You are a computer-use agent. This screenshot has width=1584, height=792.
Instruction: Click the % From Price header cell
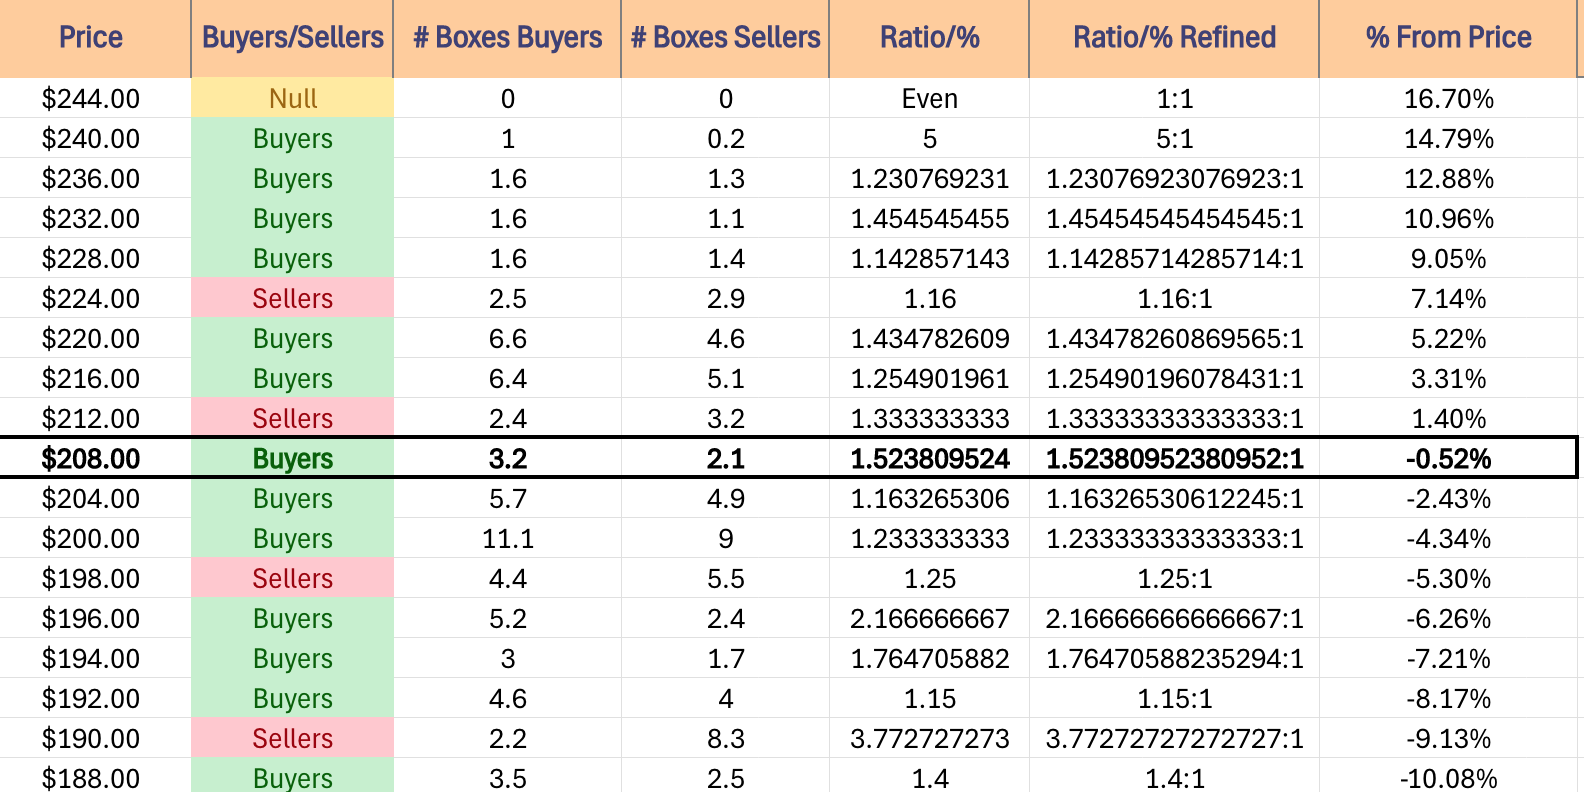(x=1448, y=38)
